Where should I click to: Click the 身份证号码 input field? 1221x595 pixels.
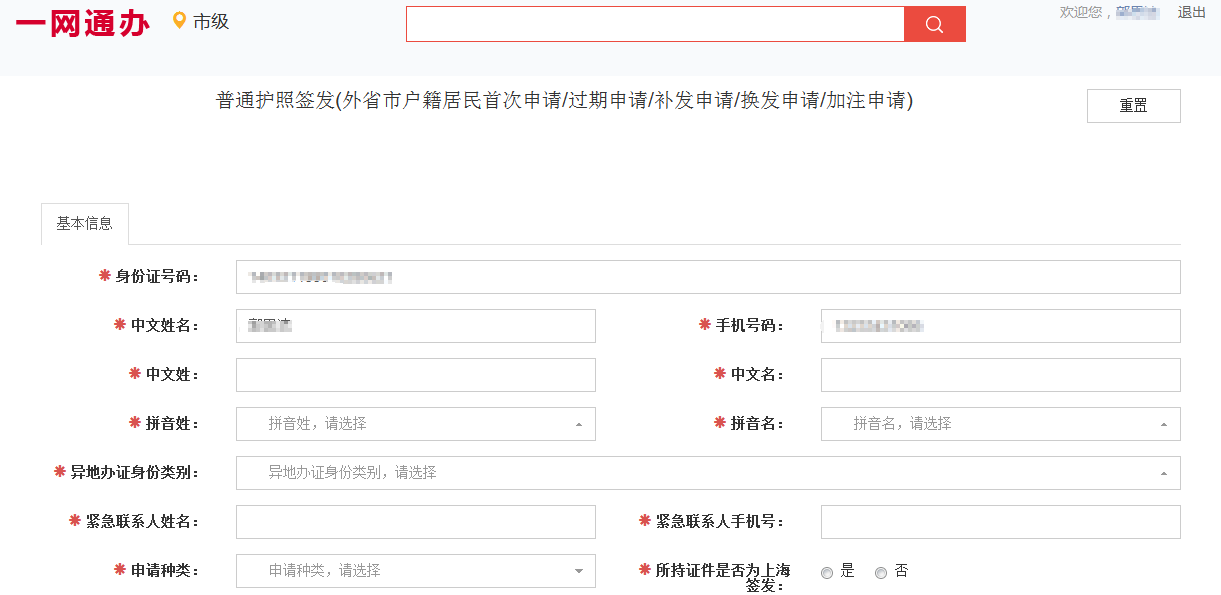tap(708, 277)
